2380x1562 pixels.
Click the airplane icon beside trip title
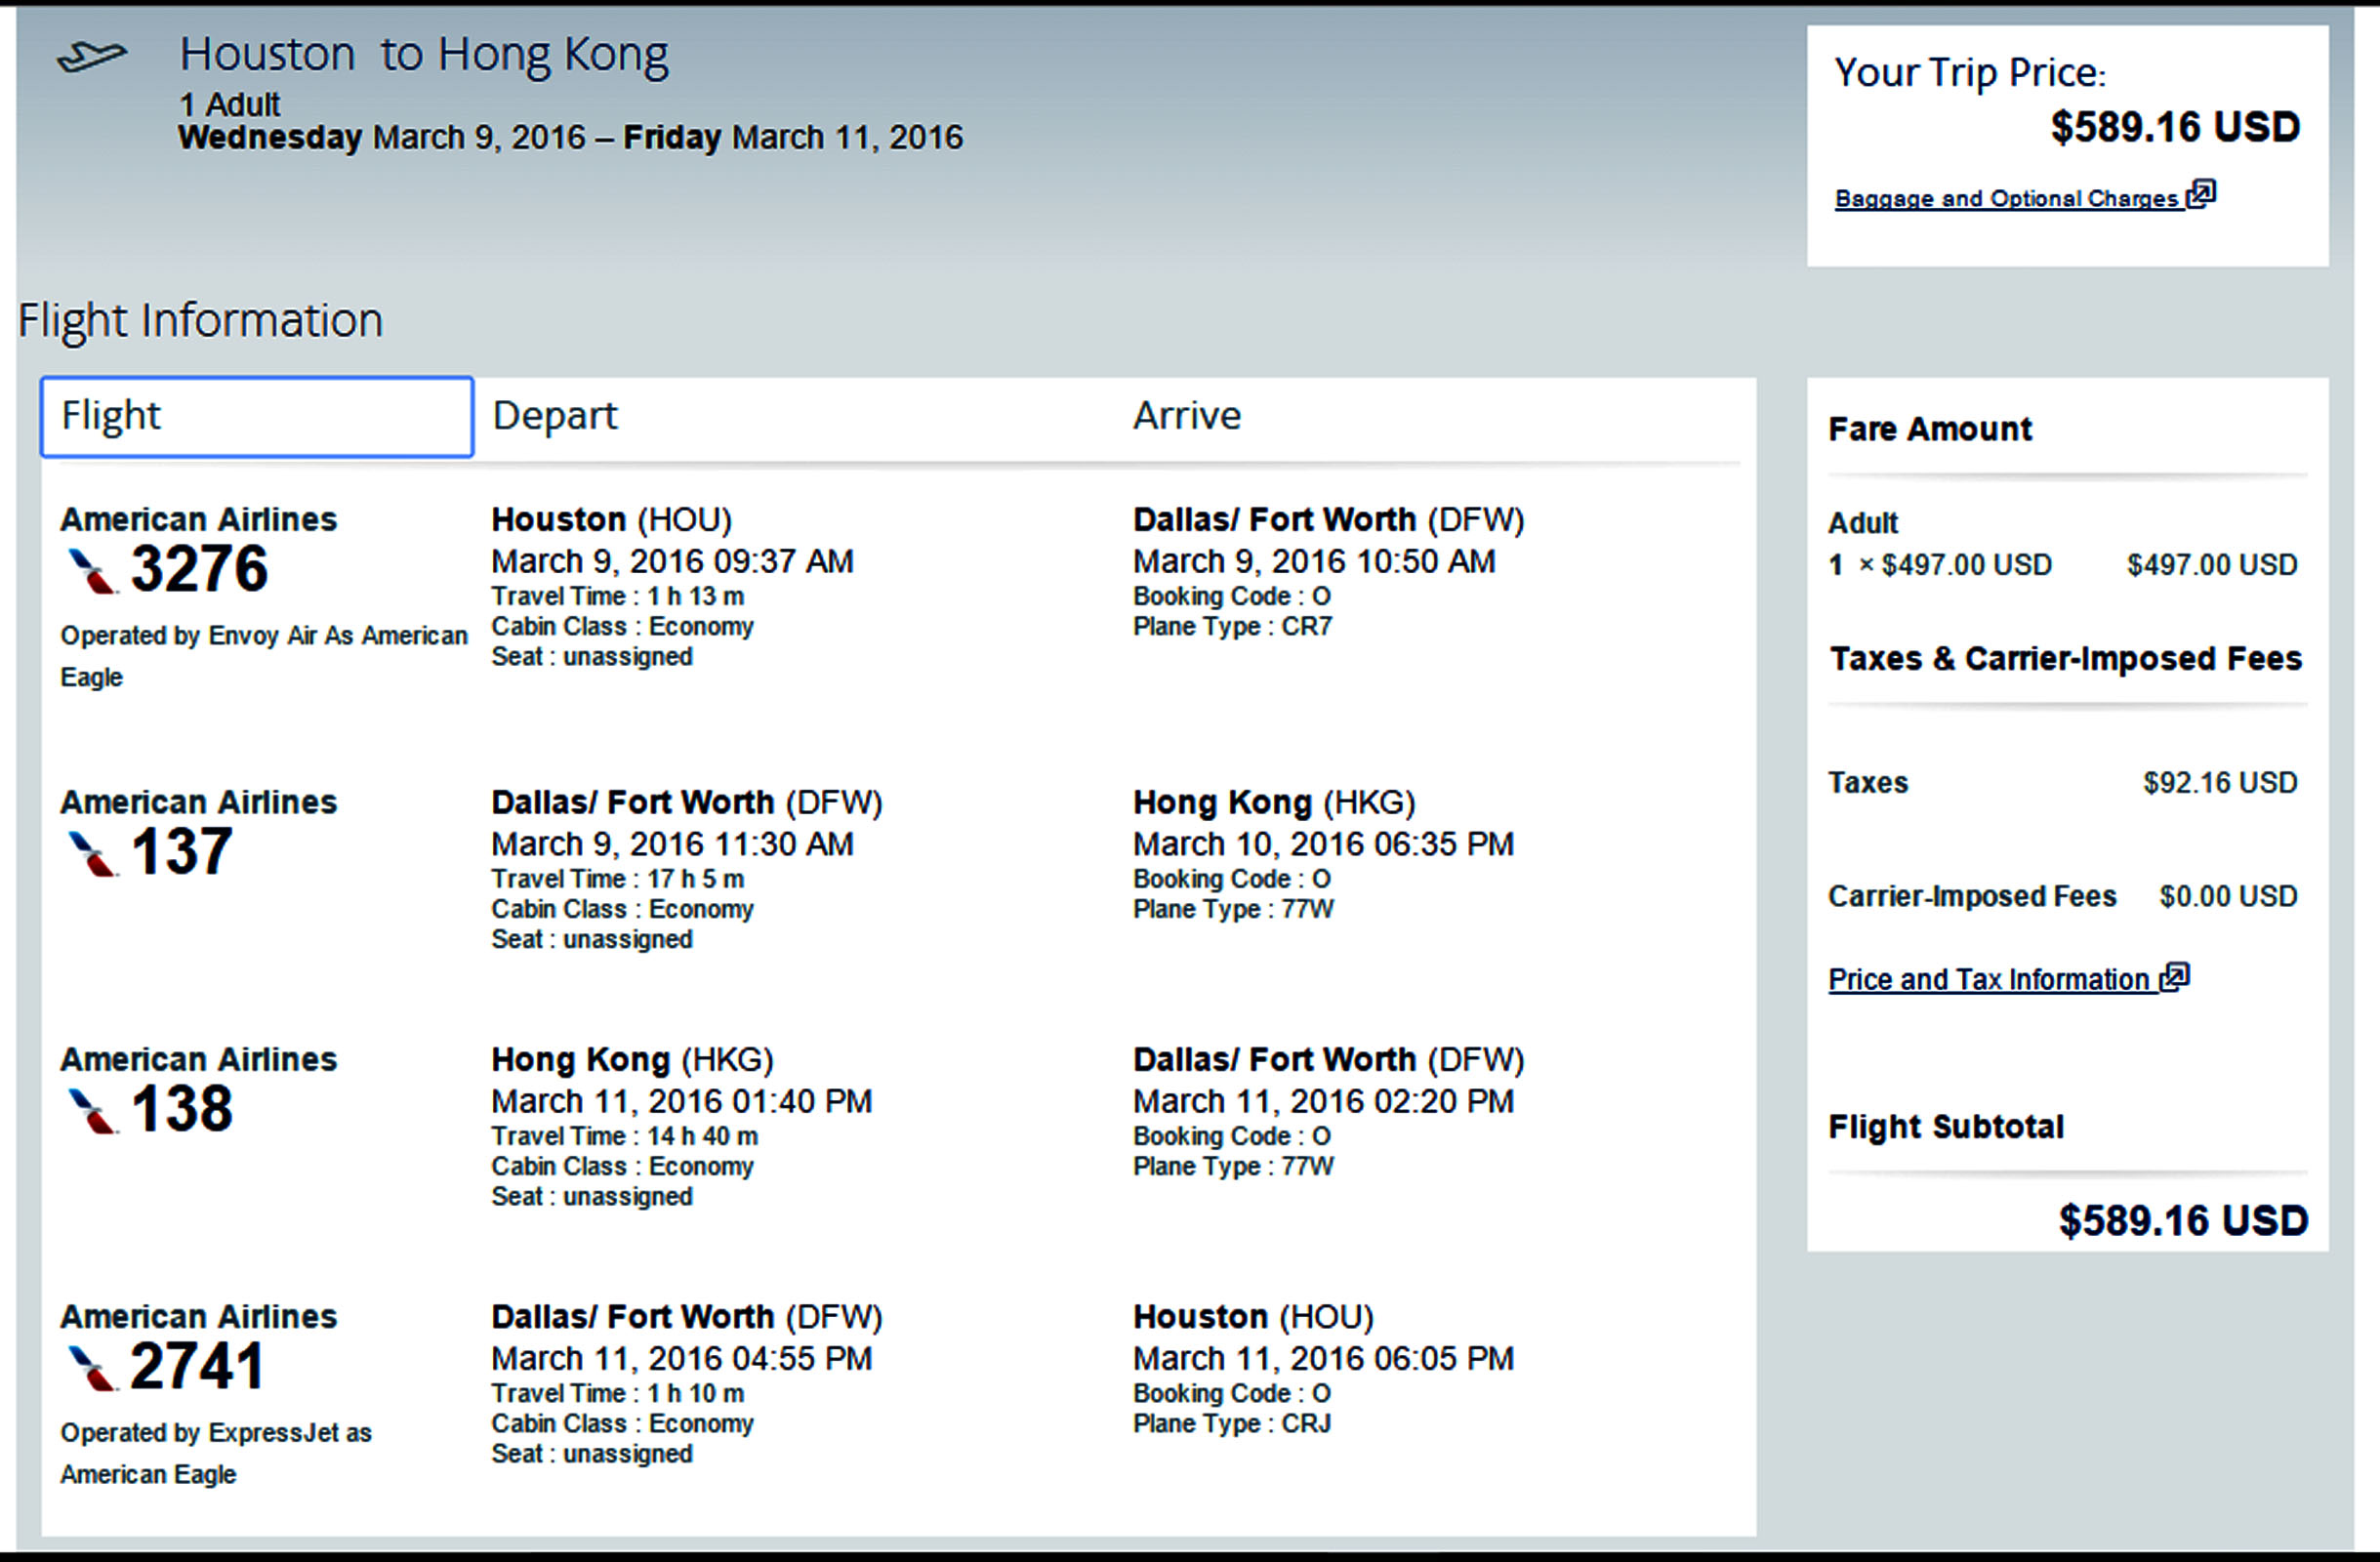click(x=92, y=57)
